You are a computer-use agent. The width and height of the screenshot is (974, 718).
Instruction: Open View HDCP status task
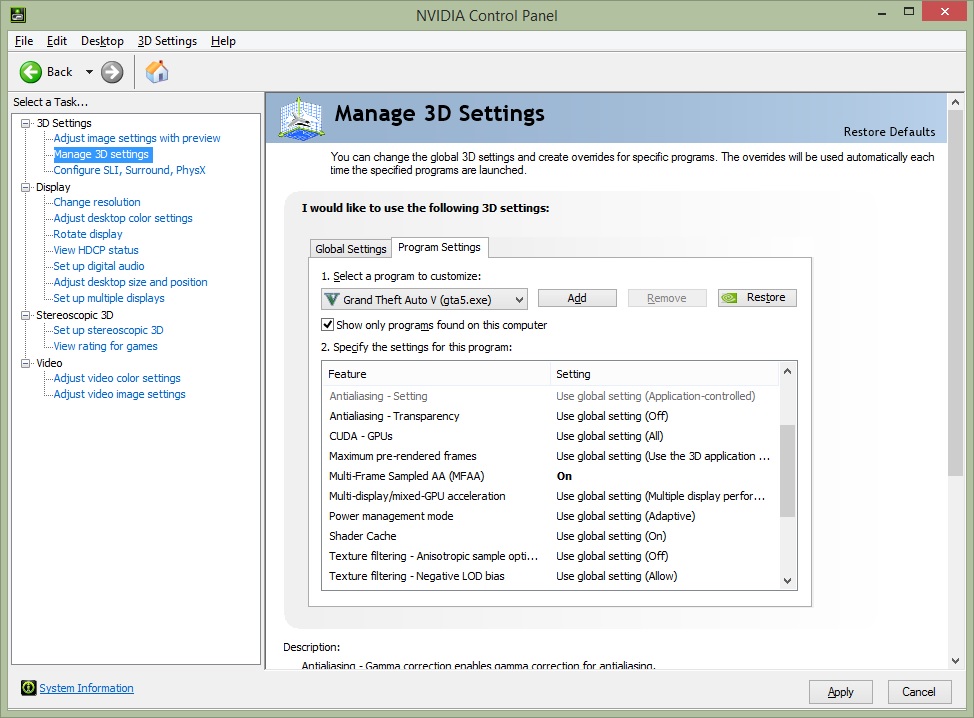96,250
